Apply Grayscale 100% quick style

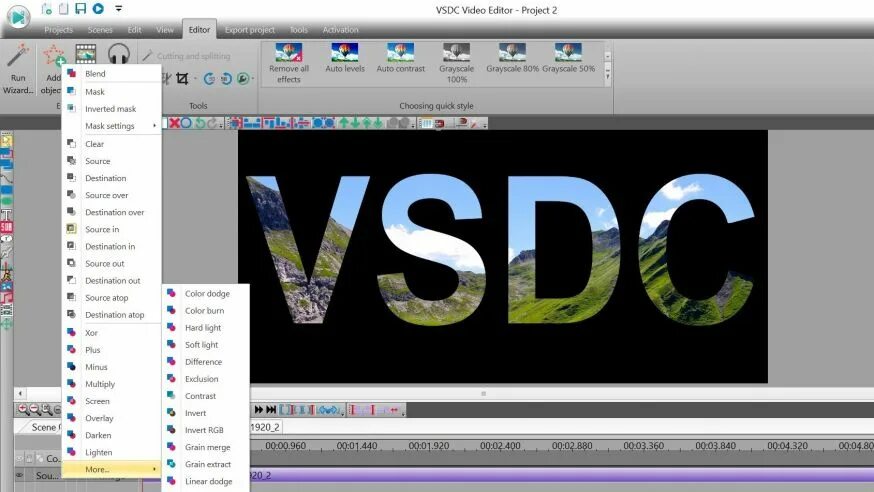coord(457,63)
